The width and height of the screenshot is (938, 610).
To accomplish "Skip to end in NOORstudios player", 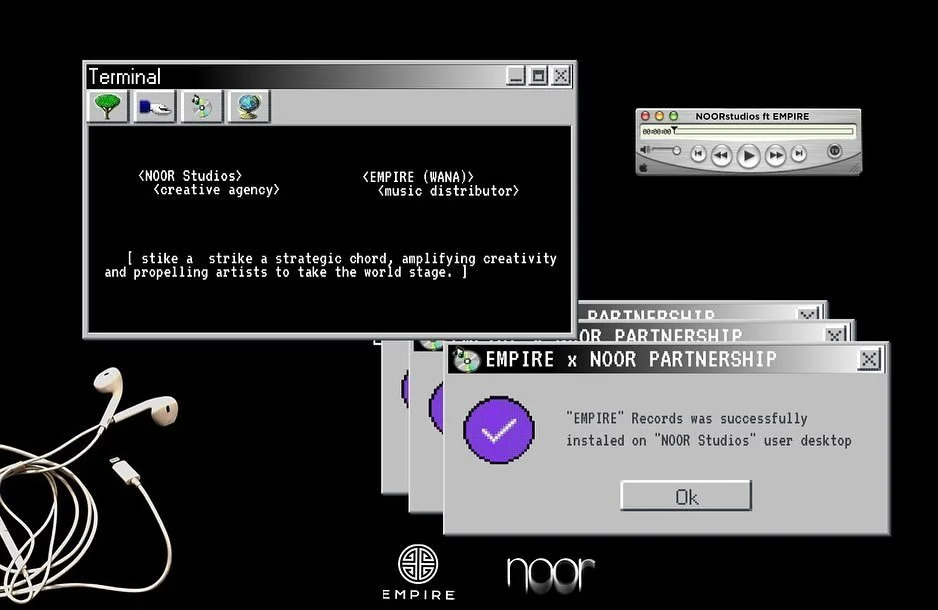I will [x=799, y=154].
